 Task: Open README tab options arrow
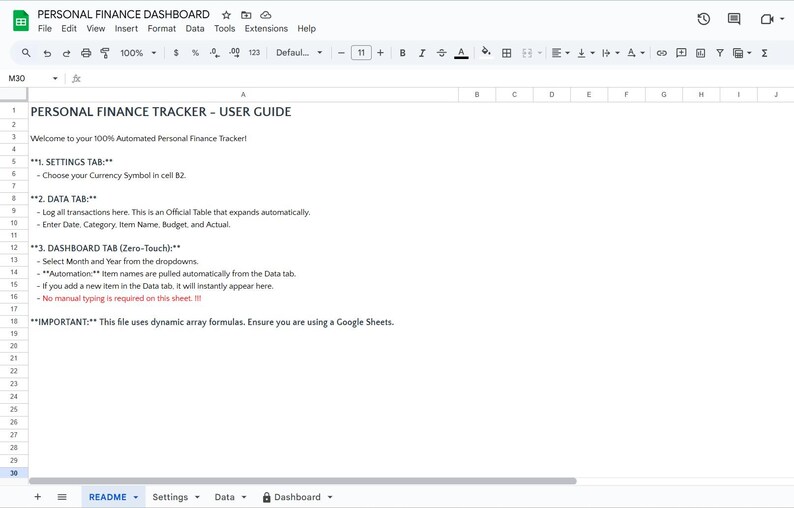coord(136,497)
